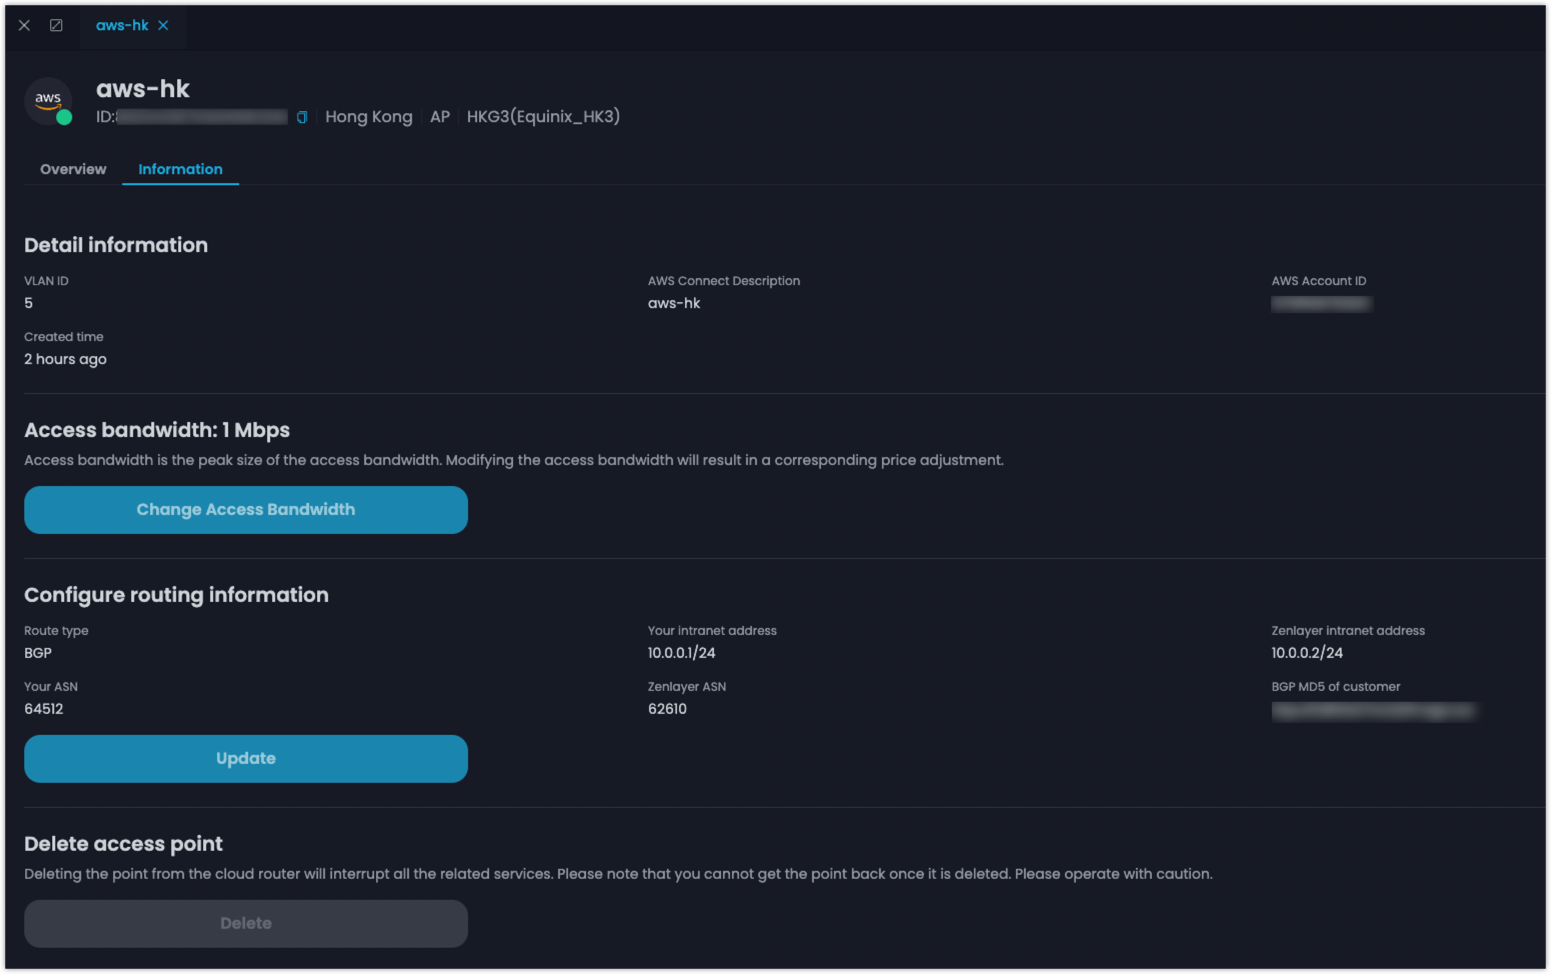Click the blurred AWS Account ID value
The width and height of the screenshot is (1551, 974).
pyautogui.click(x=1321, y=303)
